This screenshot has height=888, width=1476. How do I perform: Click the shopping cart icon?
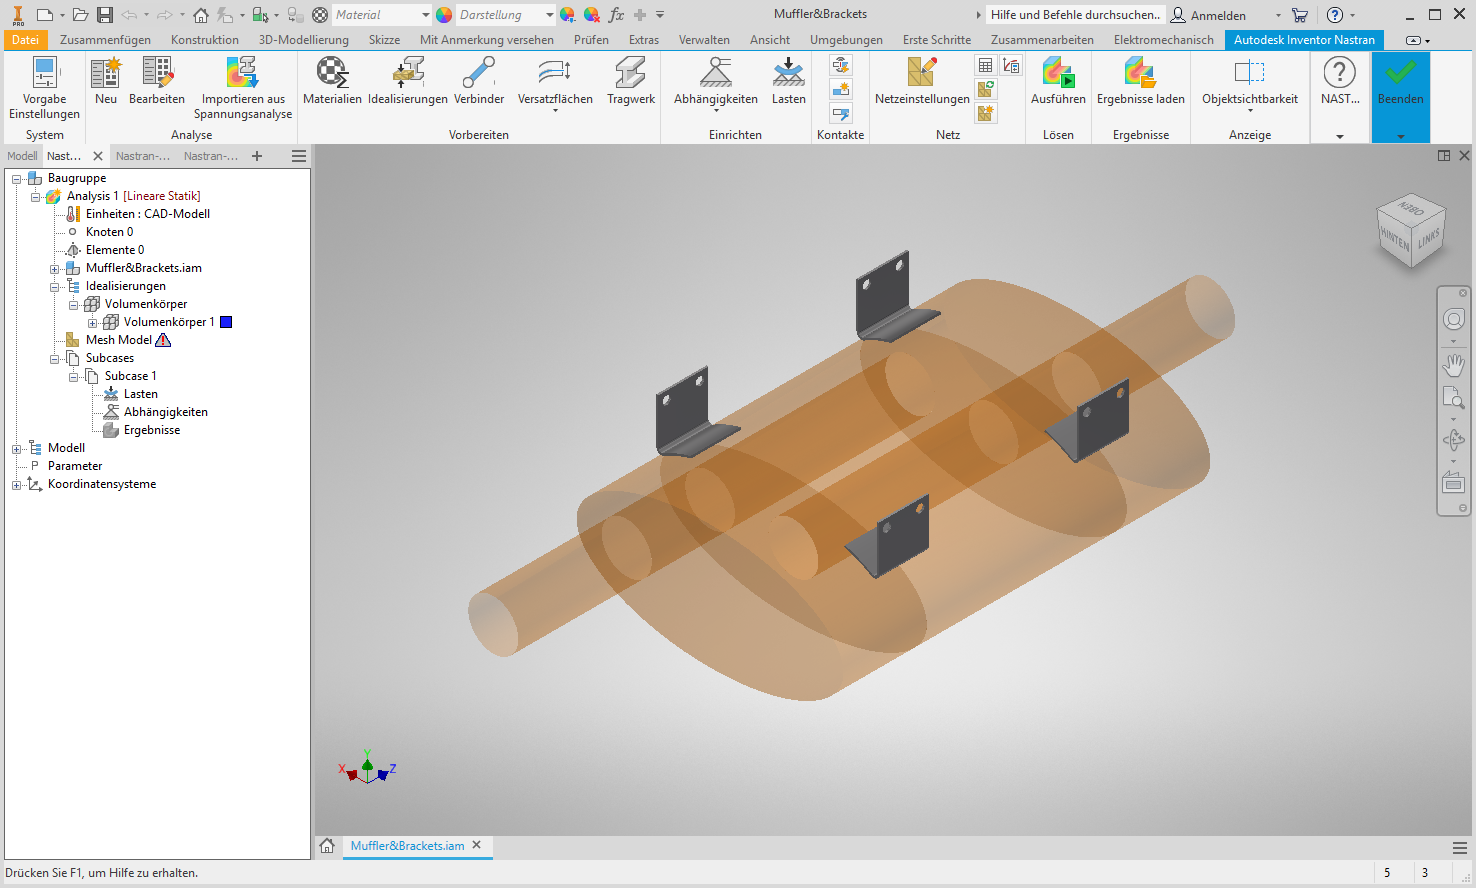(x=1300, y=15)
